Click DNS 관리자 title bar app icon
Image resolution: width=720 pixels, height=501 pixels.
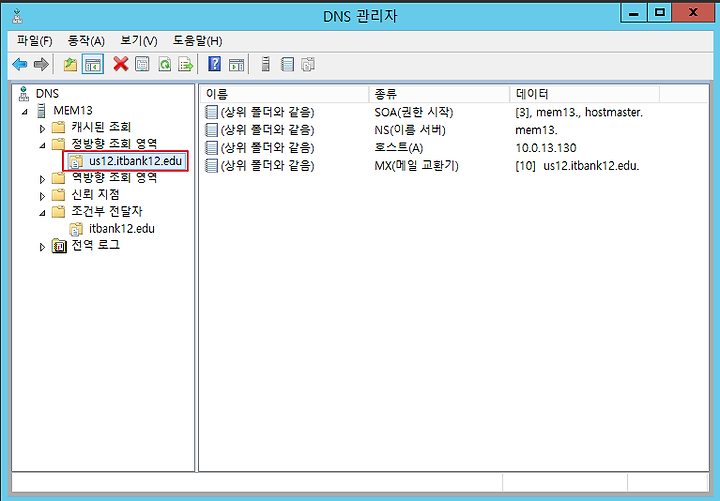tap(17, 16)
